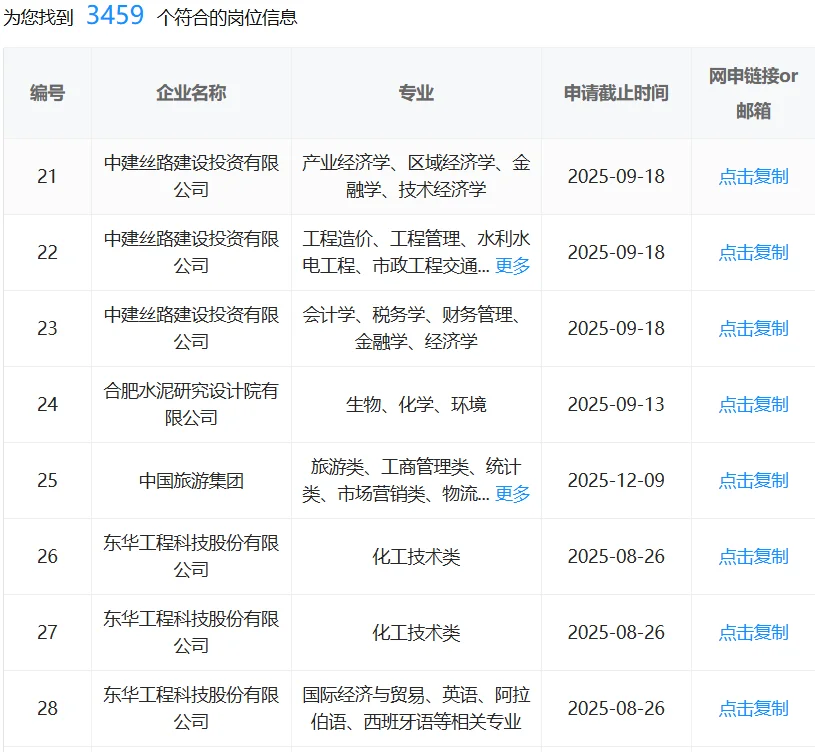Select the 申请截止时间 column header

[x=616, y=93]
